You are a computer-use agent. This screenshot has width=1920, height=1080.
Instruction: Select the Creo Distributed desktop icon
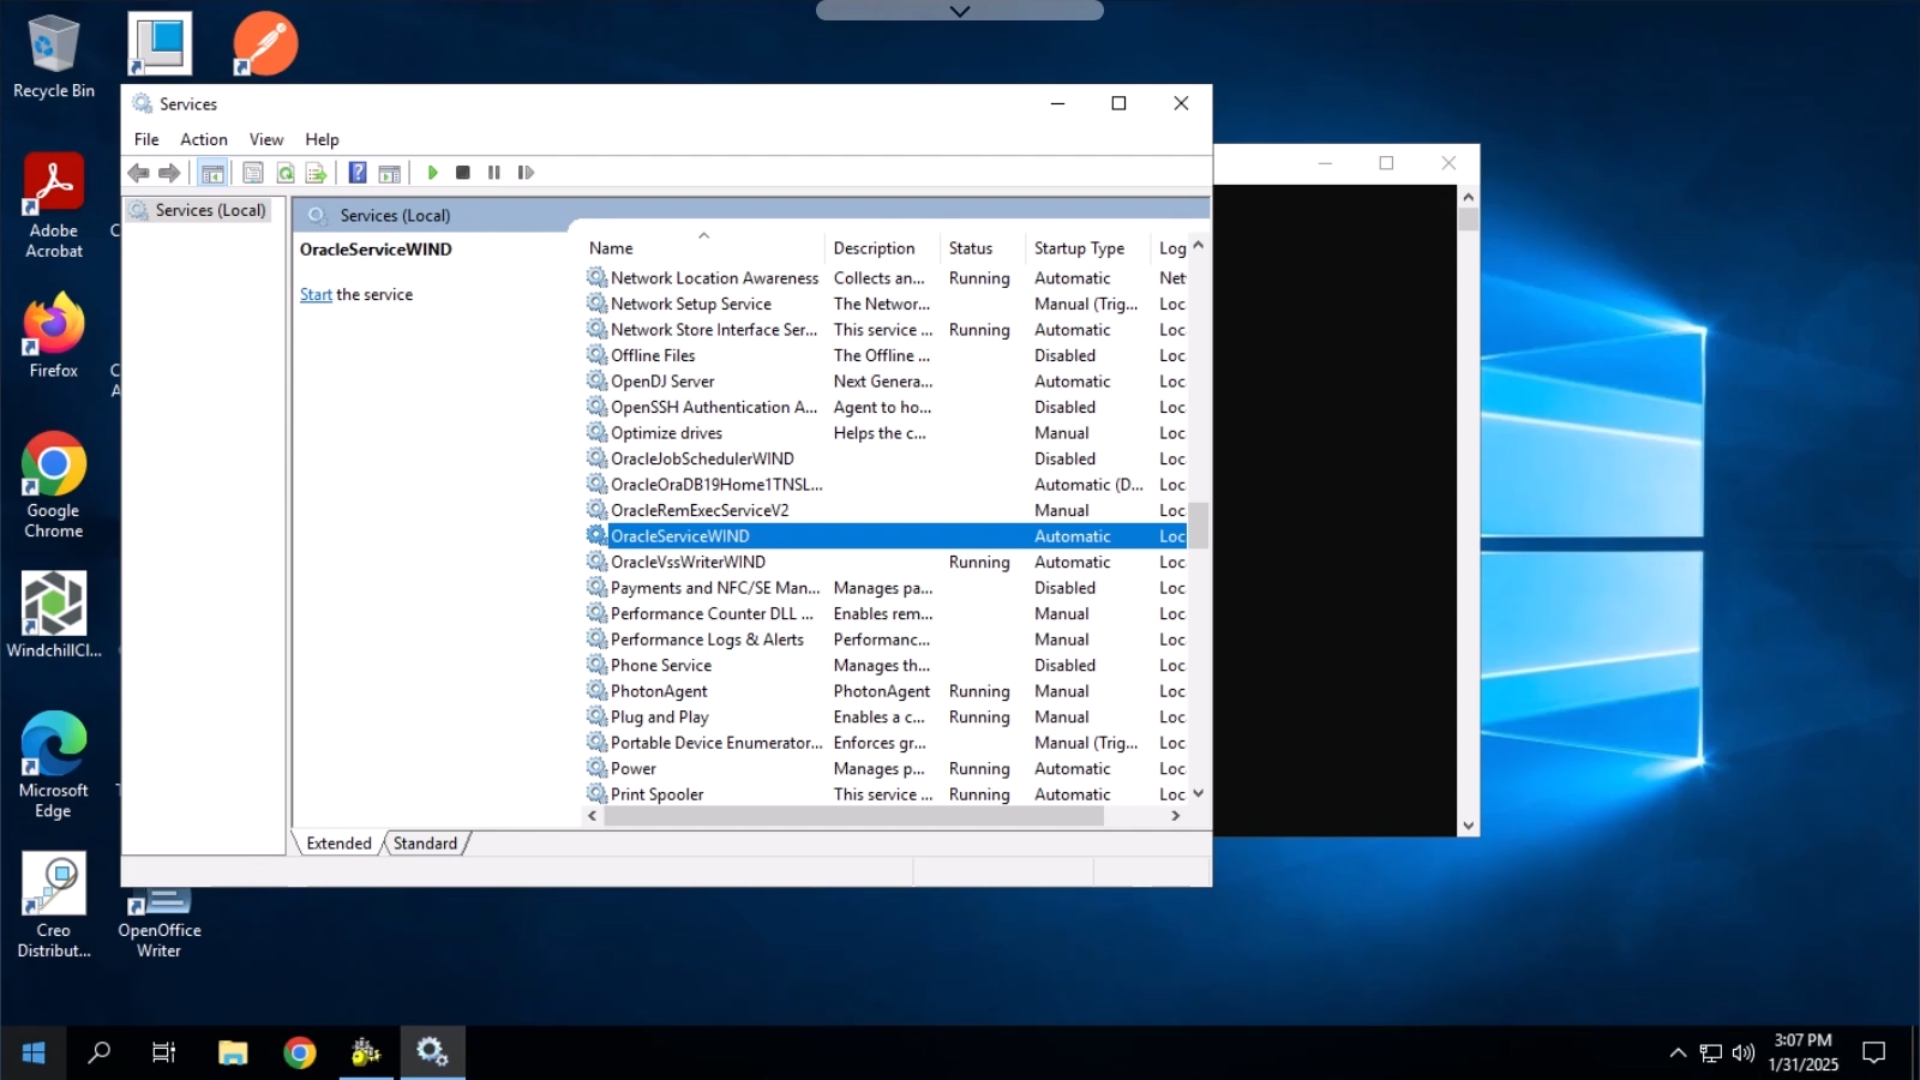pyautogui.click(x=54, y=905)
